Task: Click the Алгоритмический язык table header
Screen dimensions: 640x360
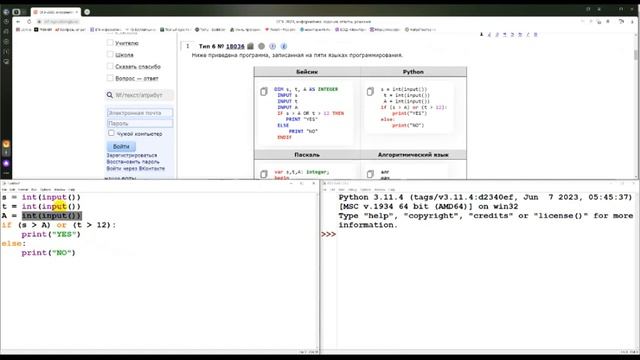Action: click(413, 155)
